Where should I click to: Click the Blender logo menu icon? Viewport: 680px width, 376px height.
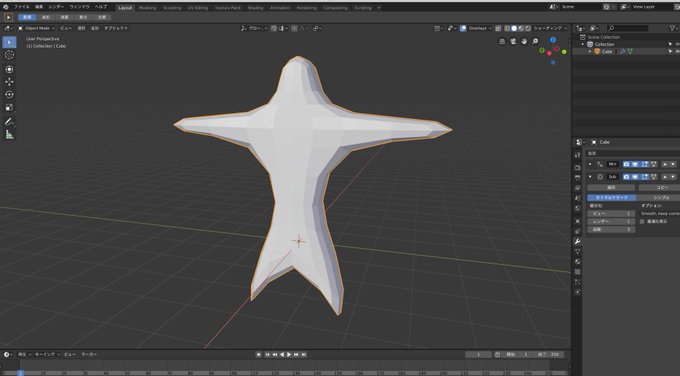pyautogui.click(x=6, y=7)
